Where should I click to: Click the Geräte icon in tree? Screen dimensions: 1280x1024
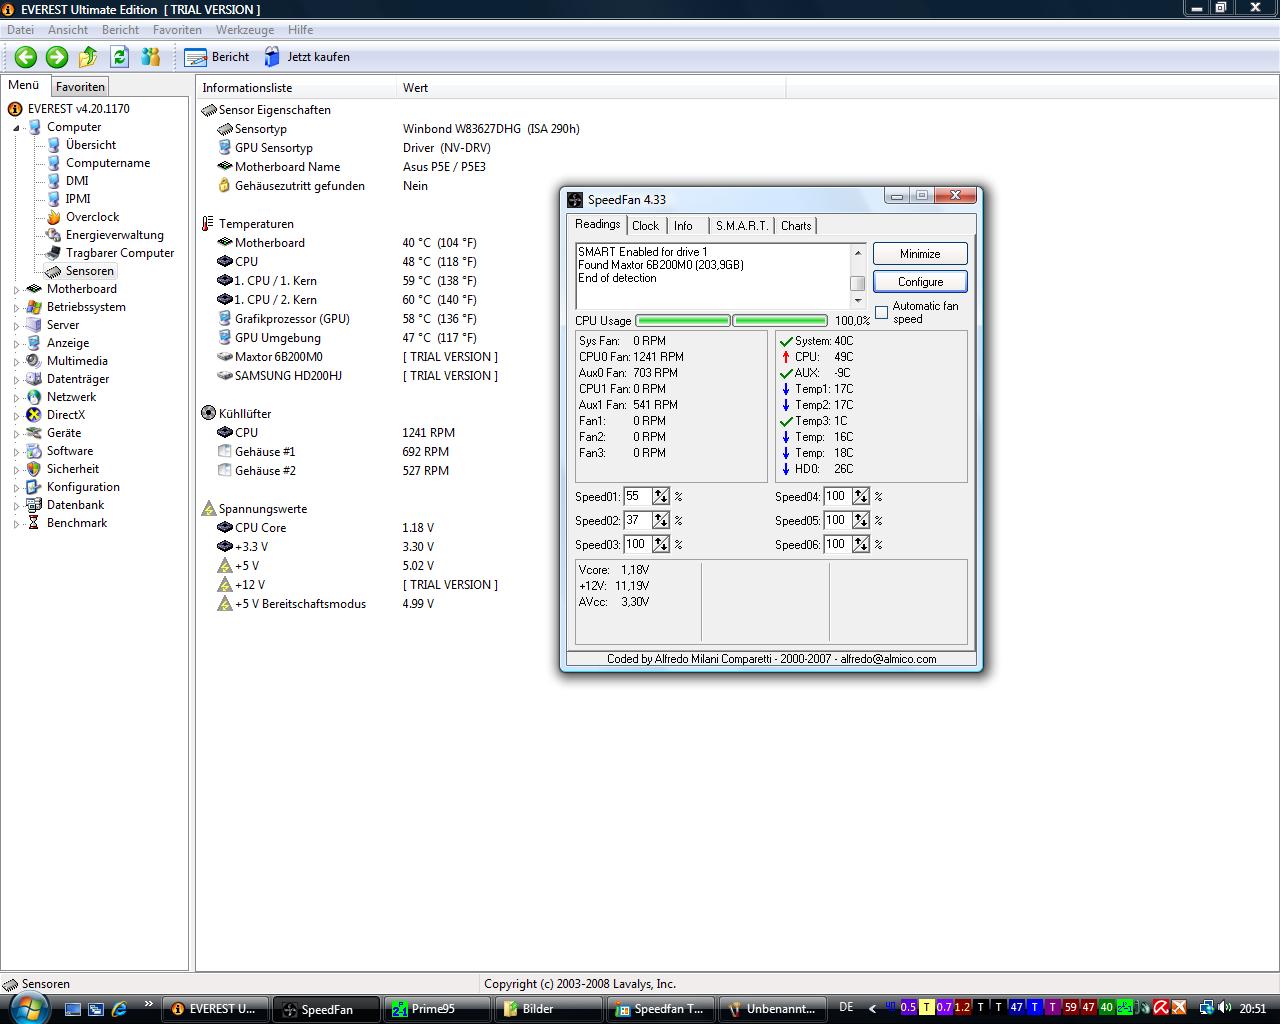pos(34,433)
